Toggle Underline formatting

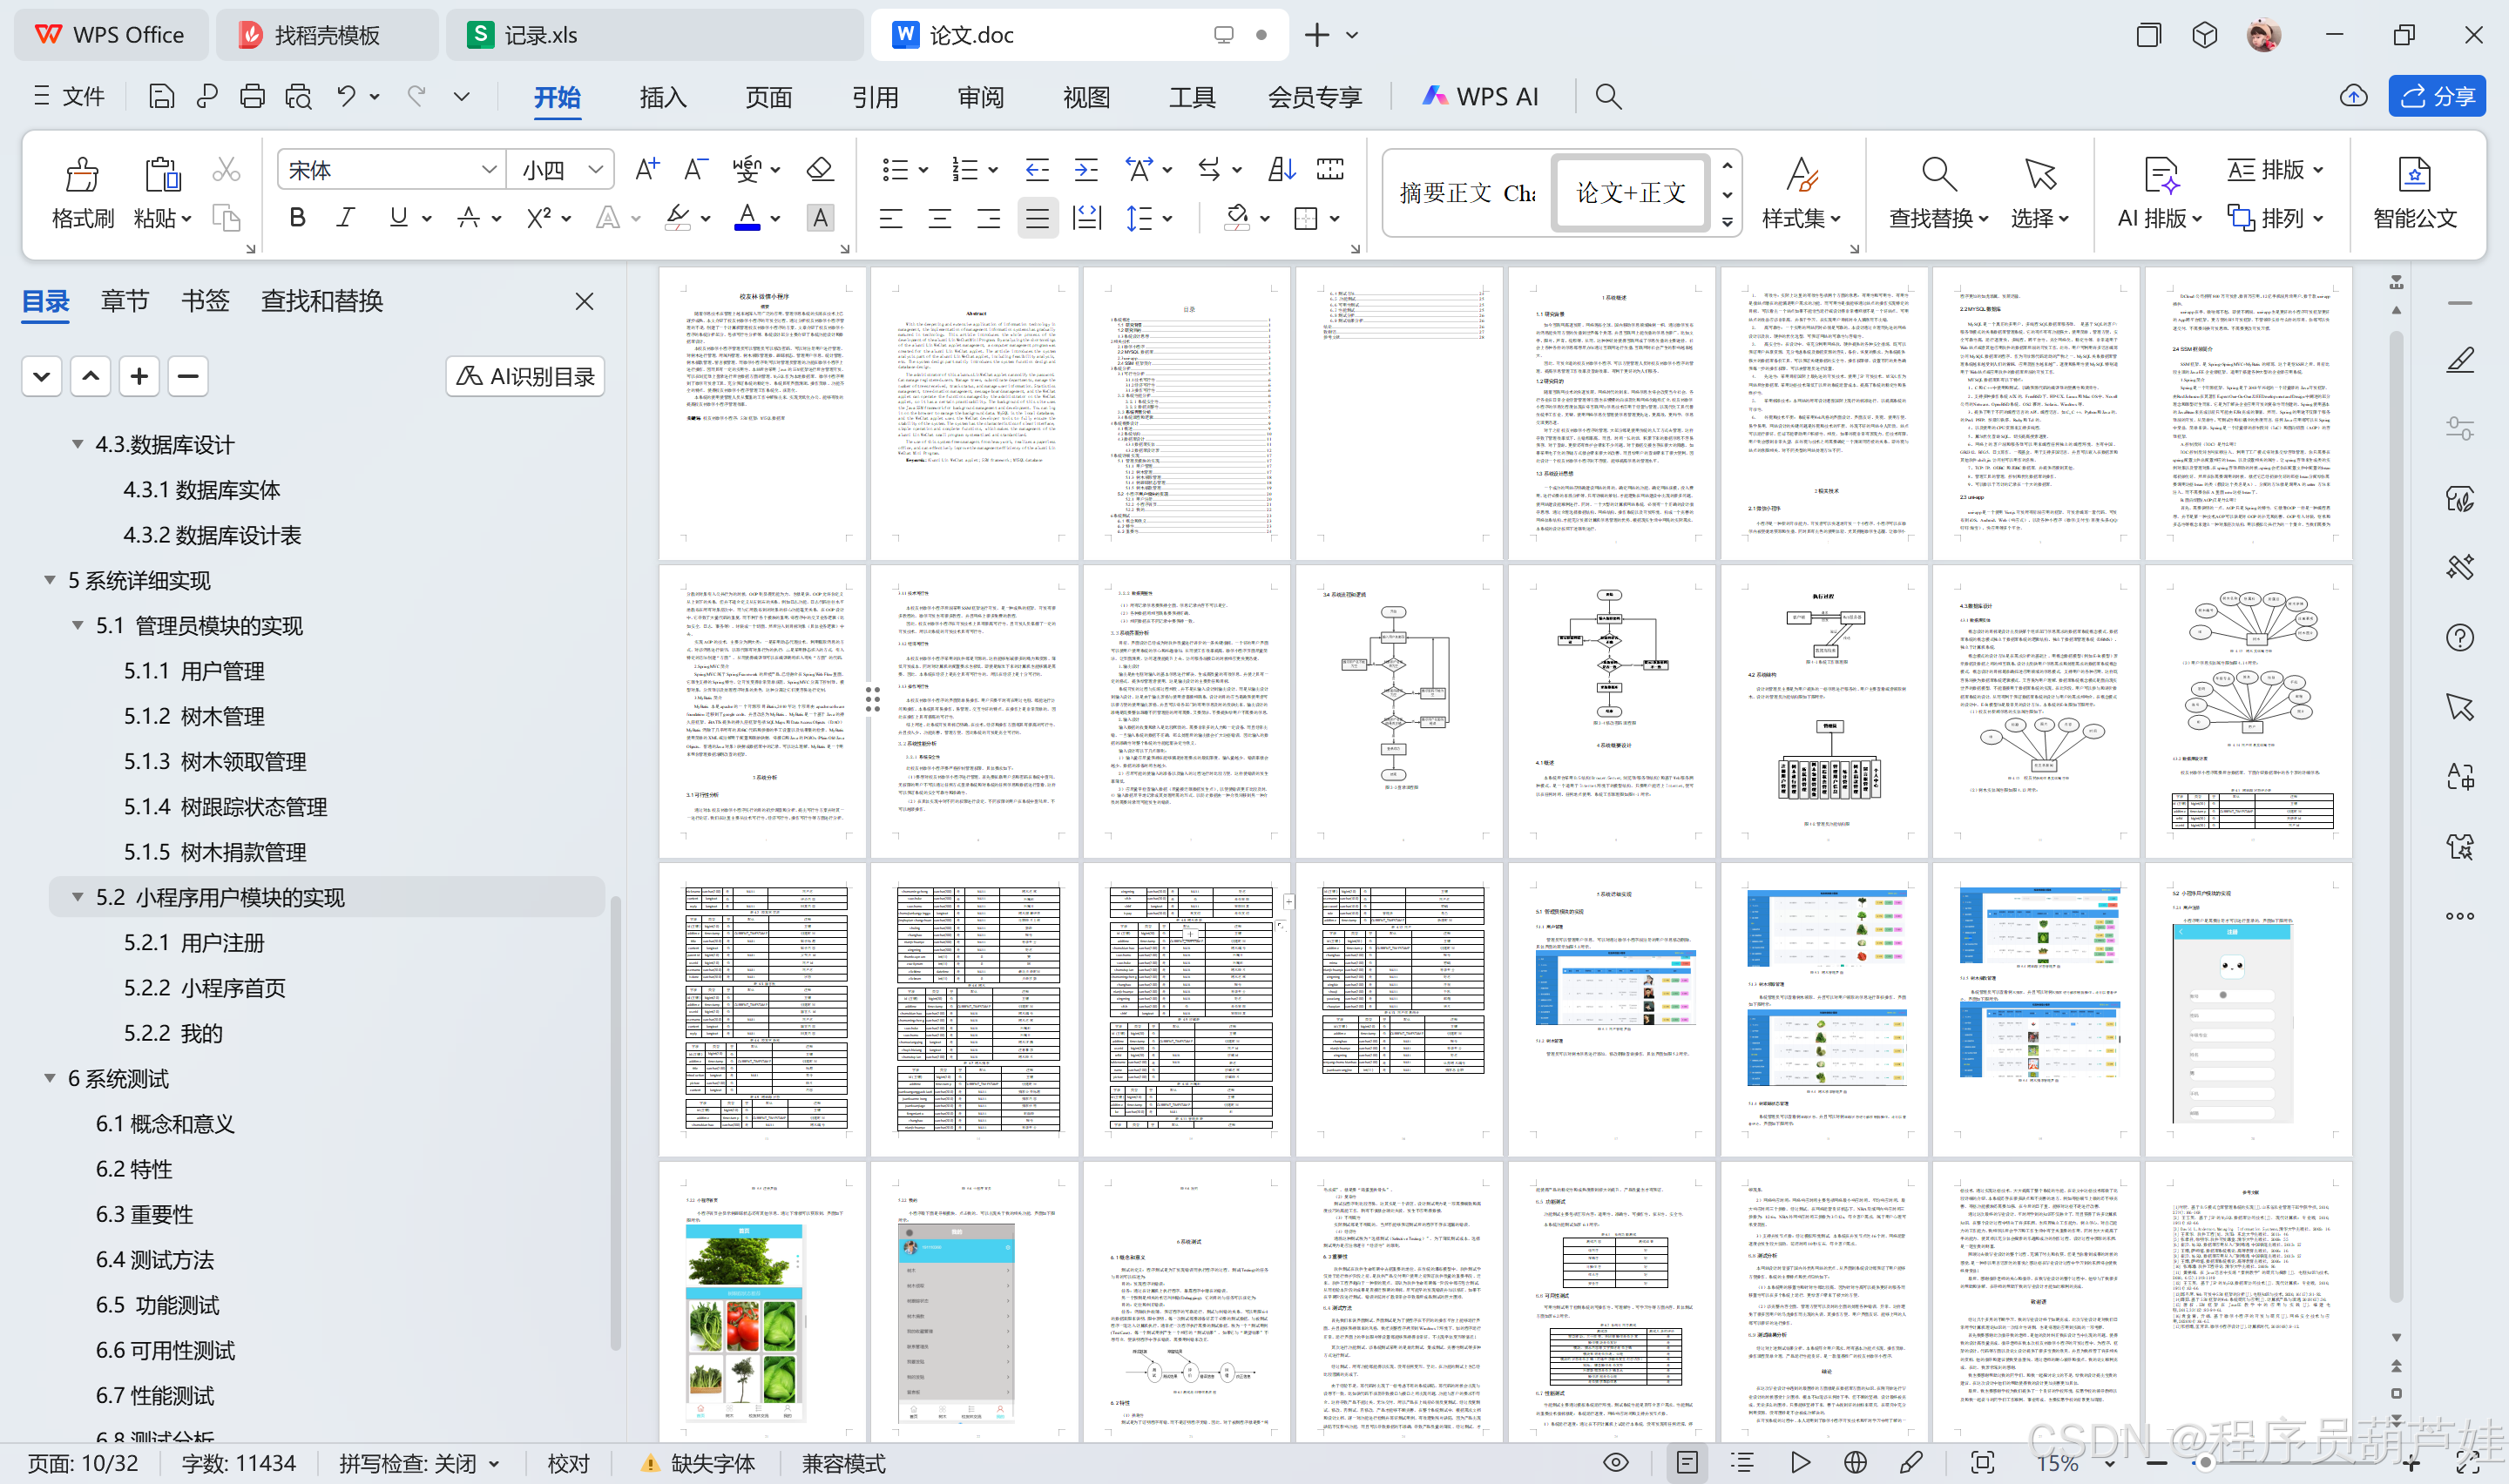pos(398,218)
